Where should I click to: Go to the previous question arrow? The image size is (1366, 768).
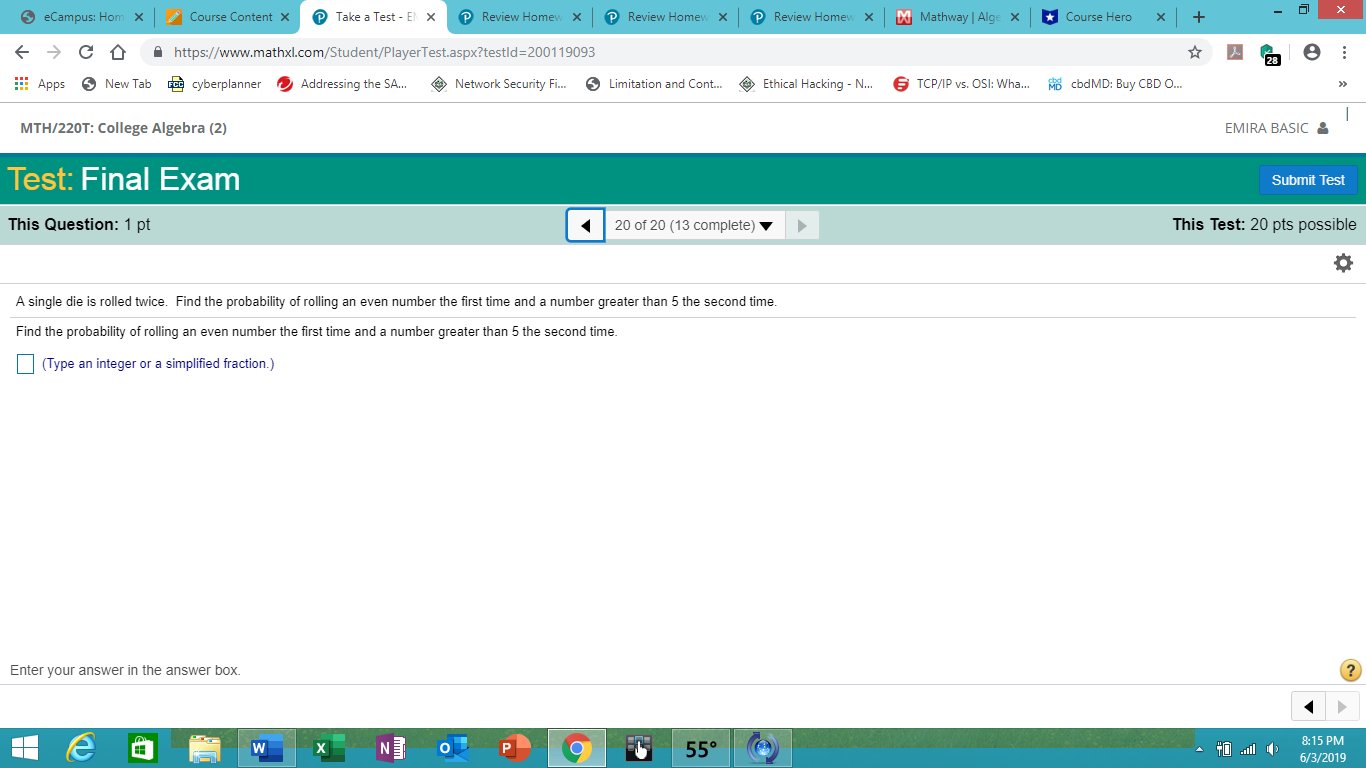coord(585,225)
